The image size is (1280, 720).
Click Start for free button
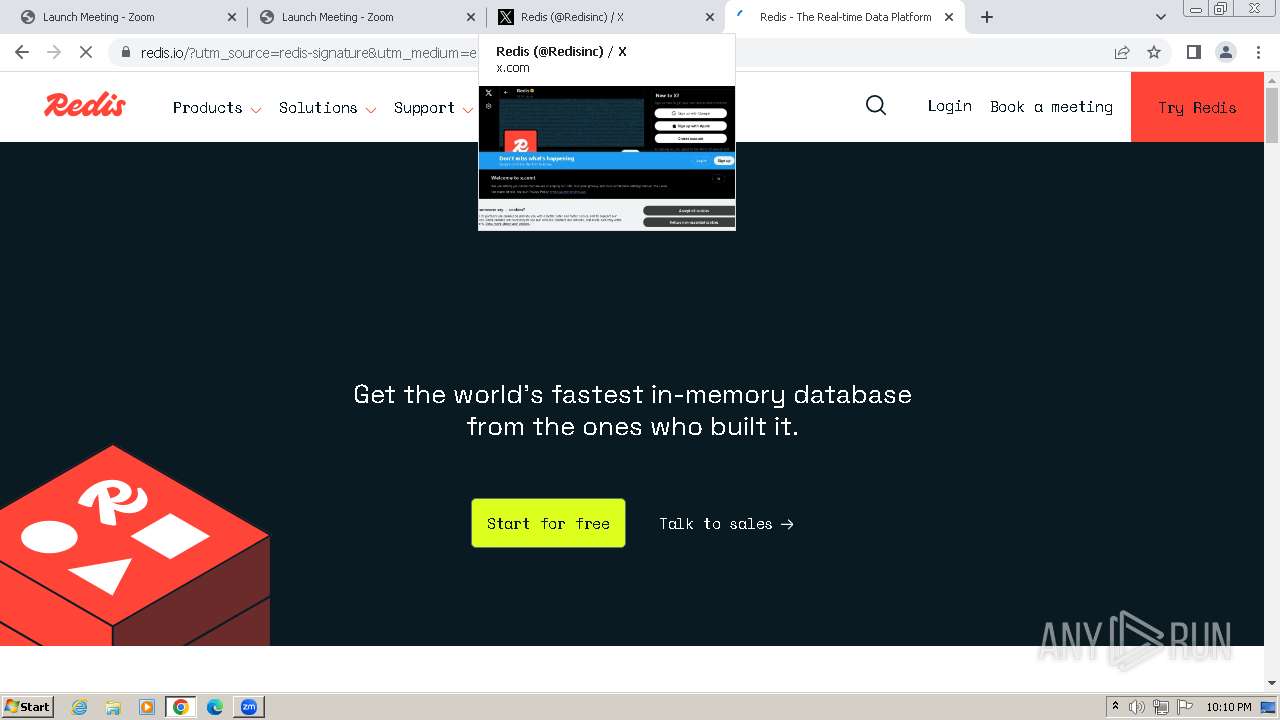point(548,523)
